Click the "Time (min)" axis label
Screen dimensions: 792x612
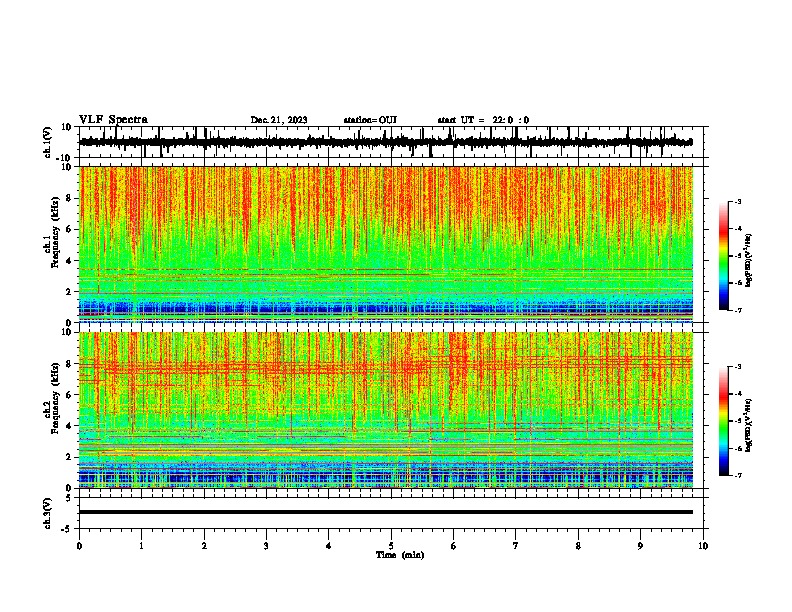(x=400, y=555)
